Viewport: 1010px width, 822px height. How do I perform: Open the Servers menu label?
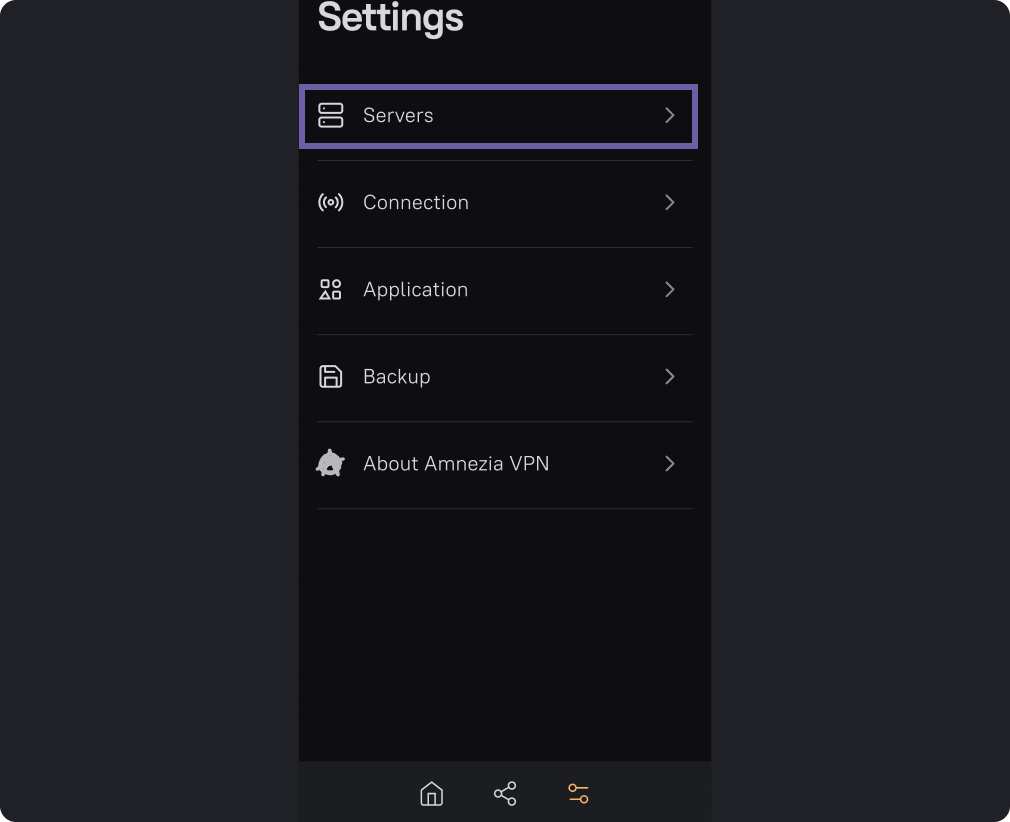pyautogui.click(x=398, y=116)
